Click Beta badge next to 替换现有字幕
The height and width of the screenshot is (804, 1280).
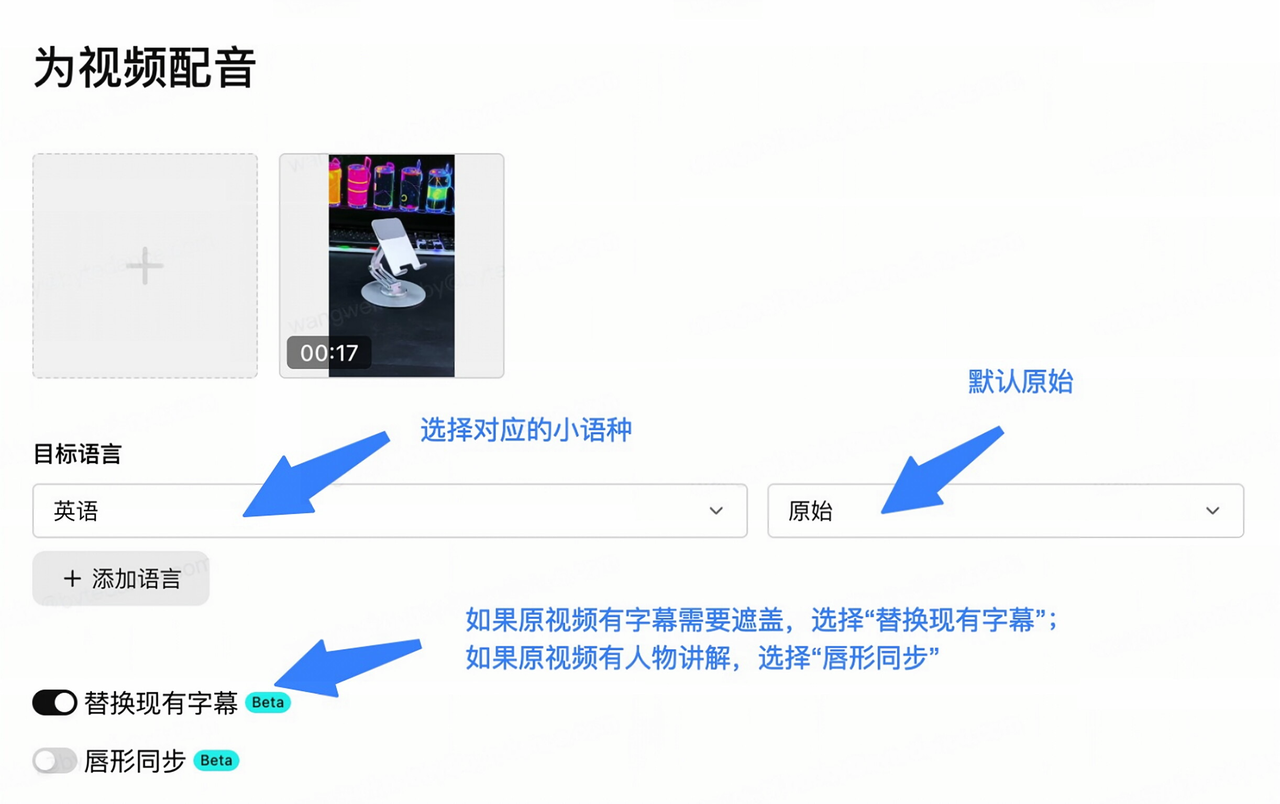tap(268, 702)
